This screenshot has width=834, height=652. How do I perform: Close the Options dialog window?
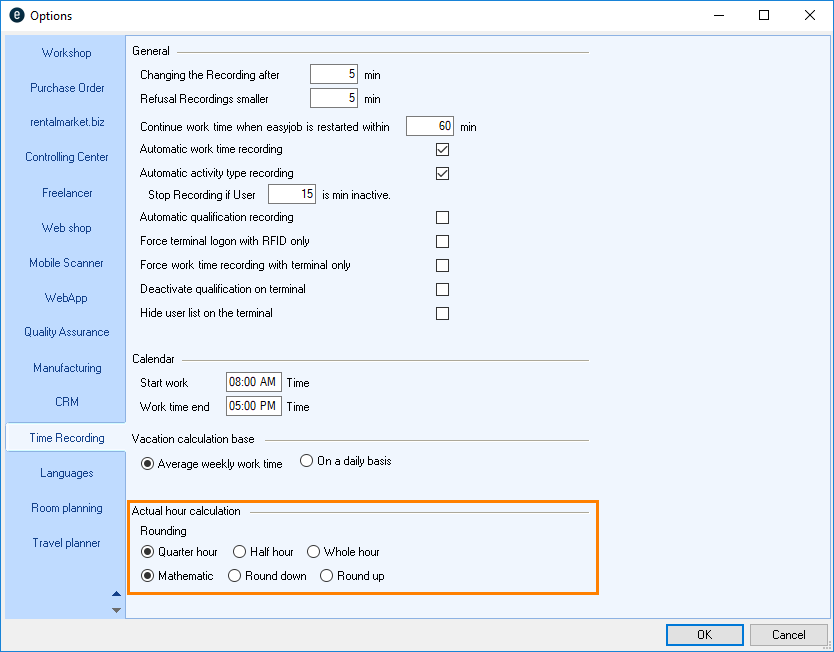pyautogui.click(x=810, y=15)
